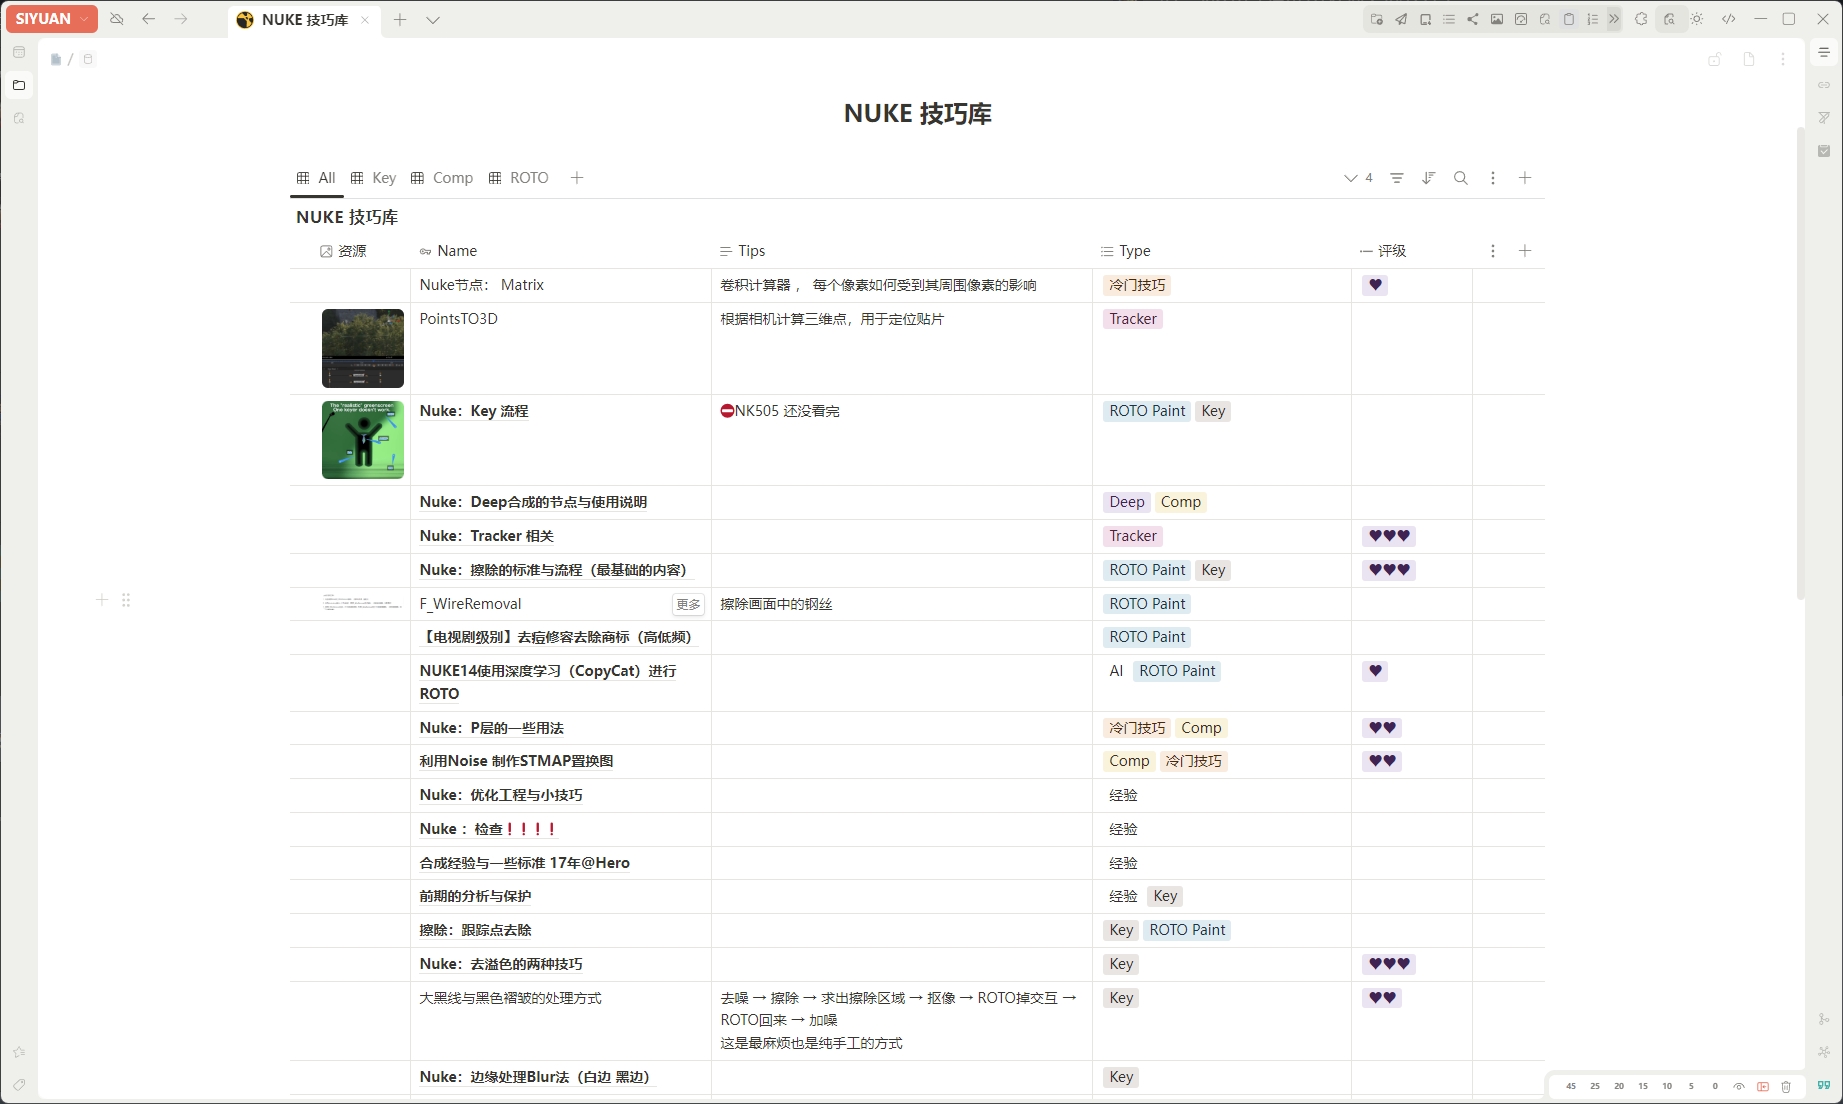Expand the view switcher showing 4
Viewport: 1843px width, 1104px height.
(x=1358, y=178)
